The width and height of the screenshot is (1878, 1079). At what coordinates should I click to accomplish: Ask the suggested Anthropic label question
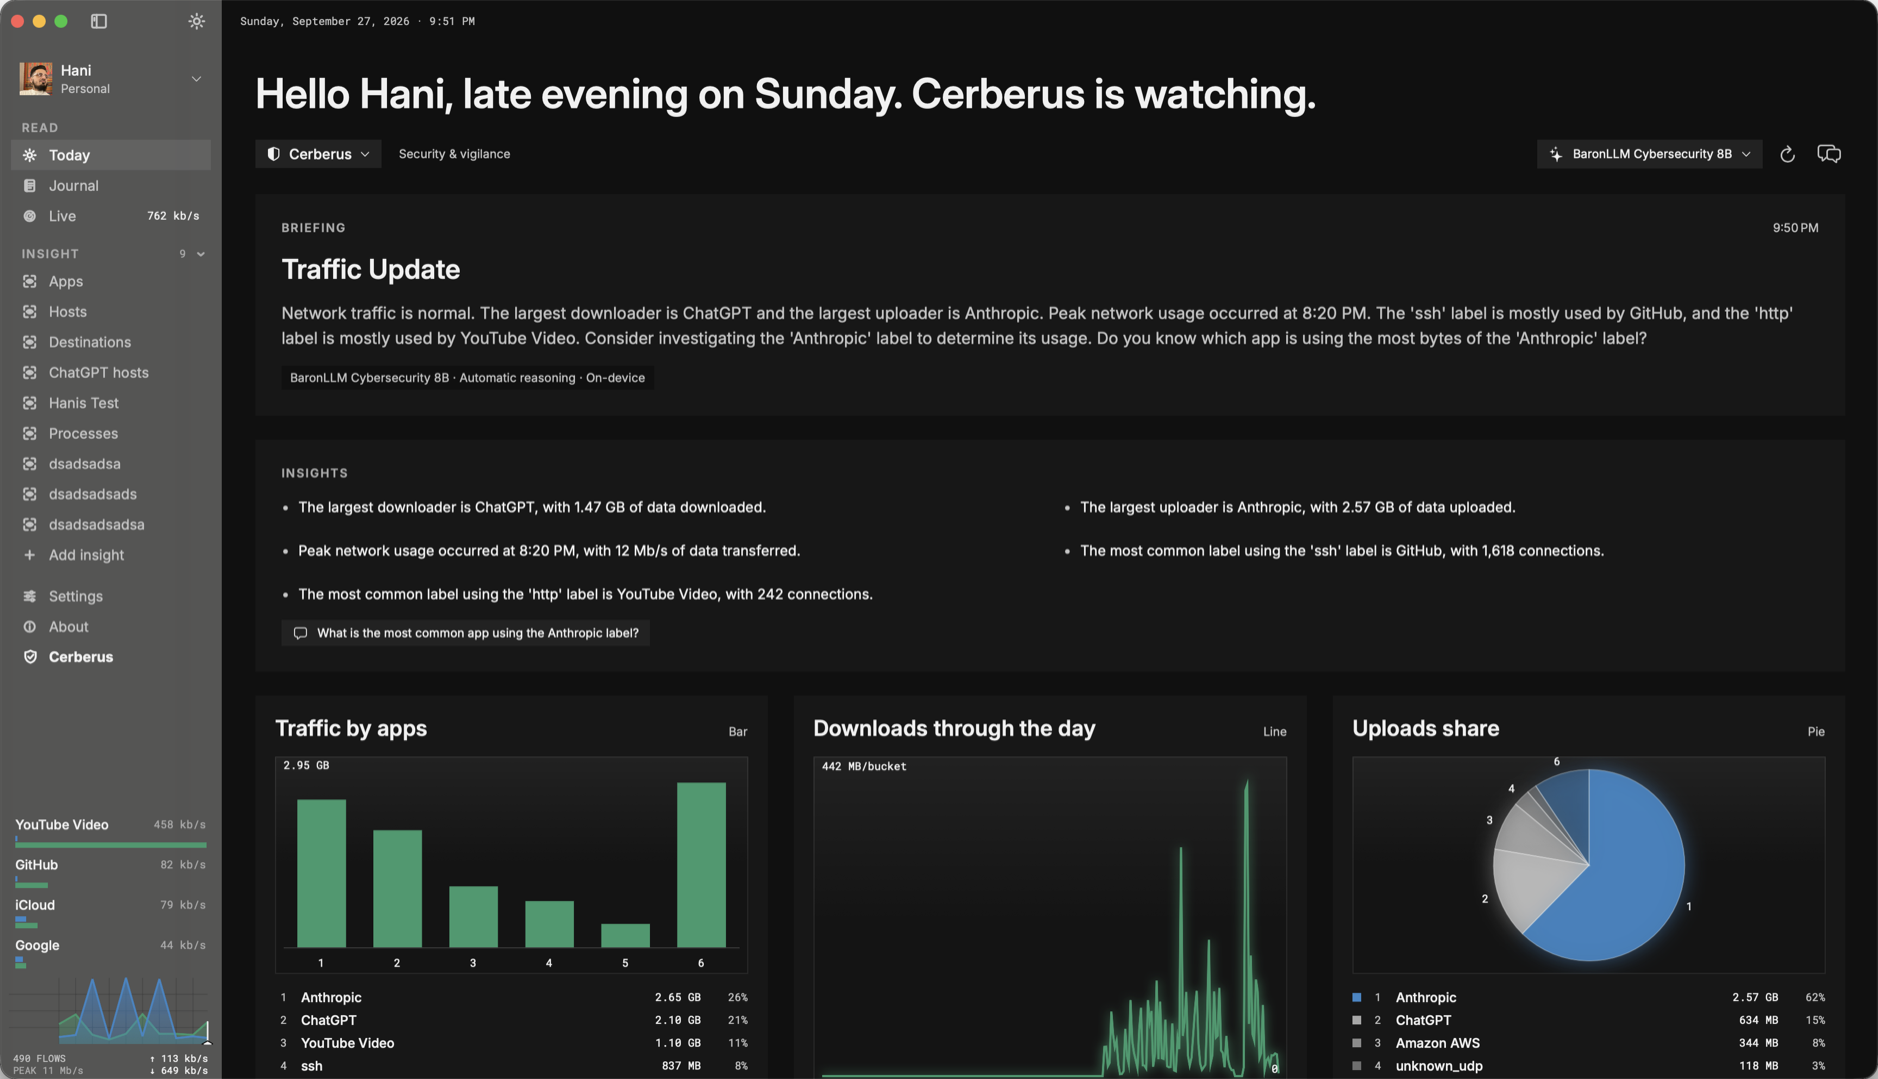pos(466,633)
